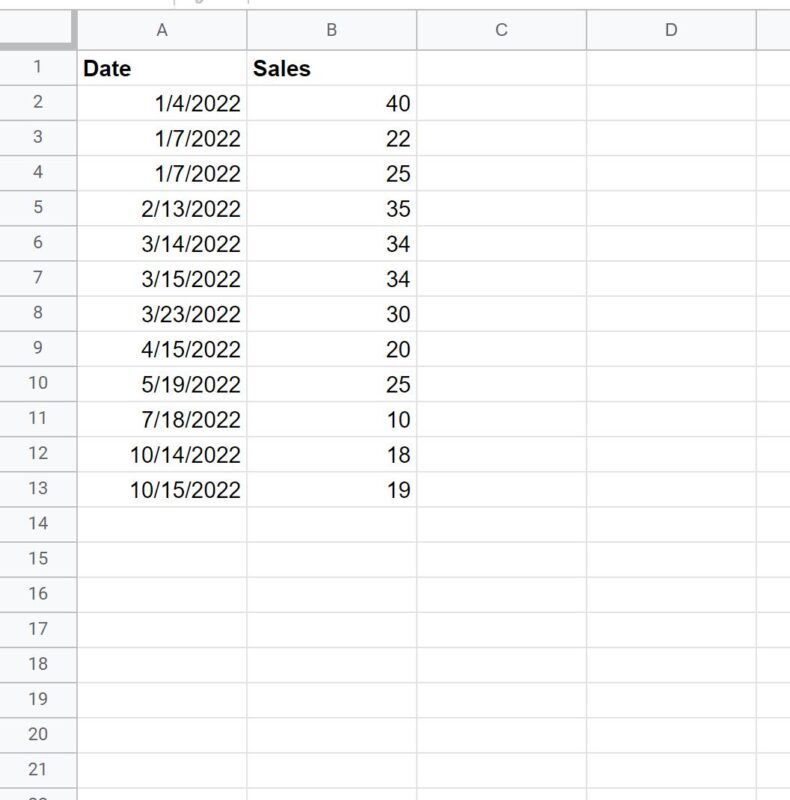Screen dimensions: 790x800
Task: Select cell containing 7/18/2022
Action: (x=162, y=420)
